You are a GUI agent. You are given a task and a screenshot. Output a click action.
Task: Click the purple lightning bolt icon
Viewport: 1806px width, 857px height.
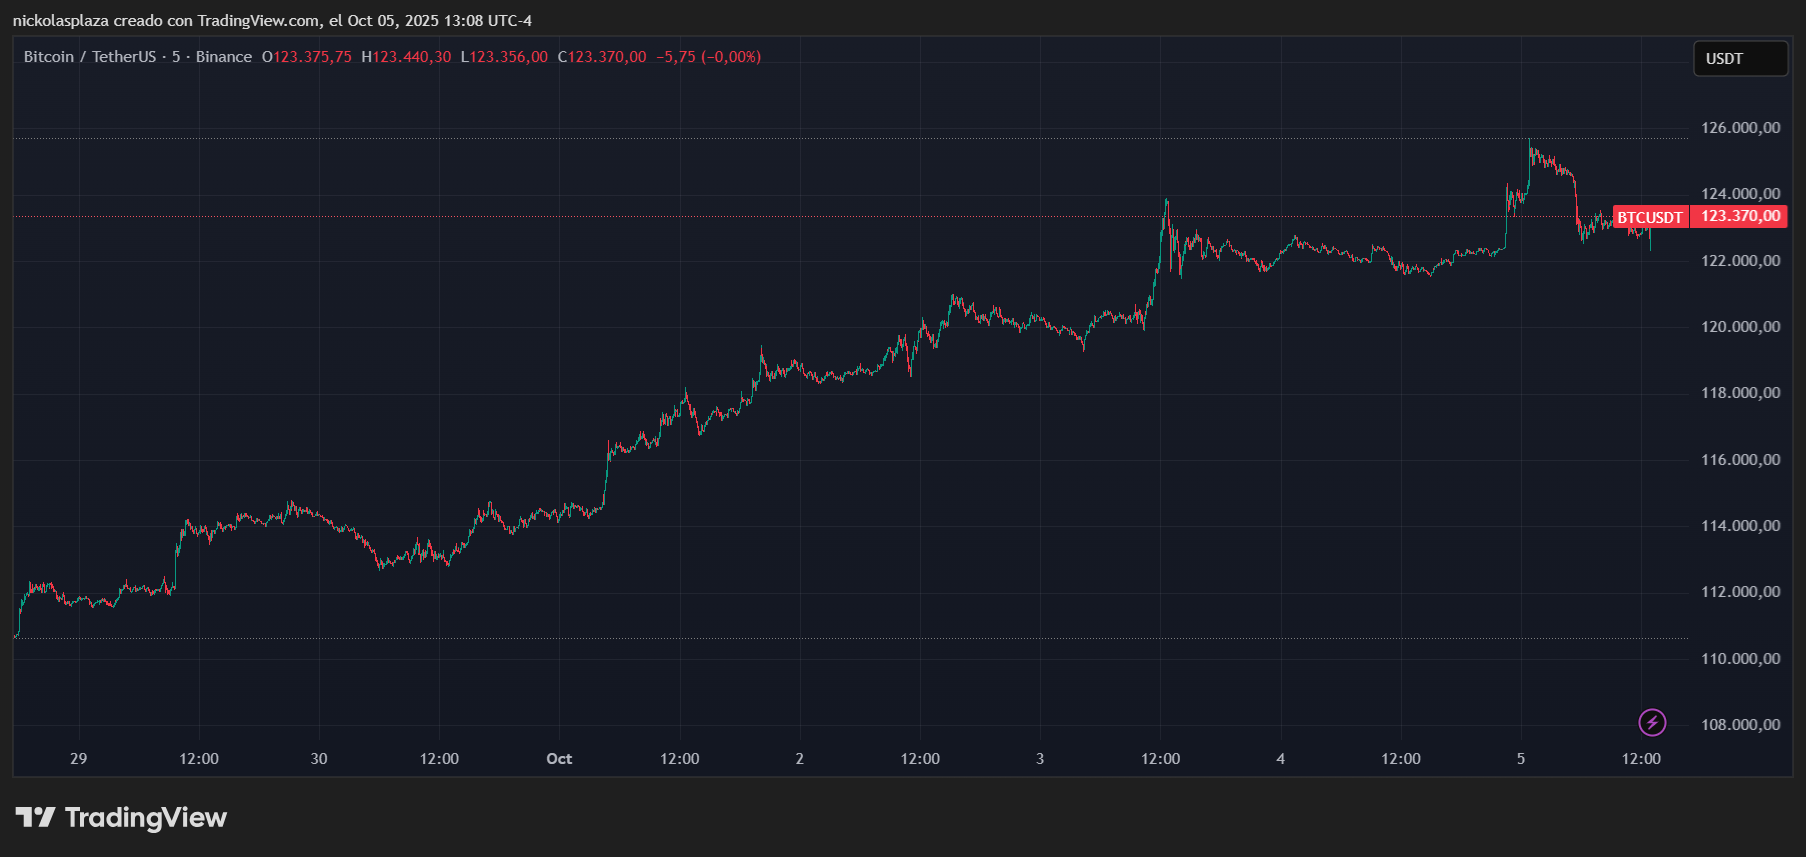pos(1652,722)
